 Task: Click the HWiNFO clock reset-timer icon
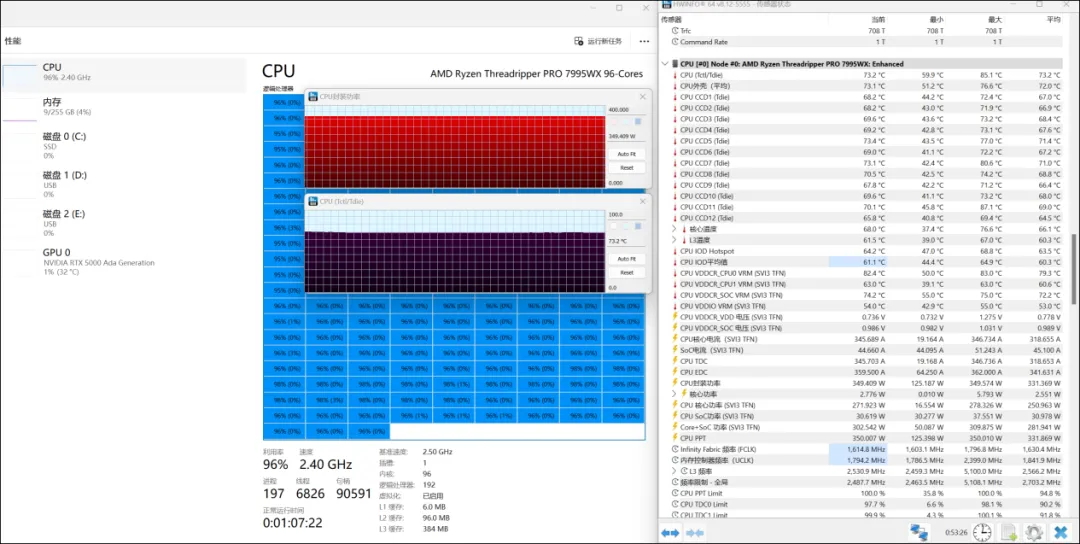[982, 532]
